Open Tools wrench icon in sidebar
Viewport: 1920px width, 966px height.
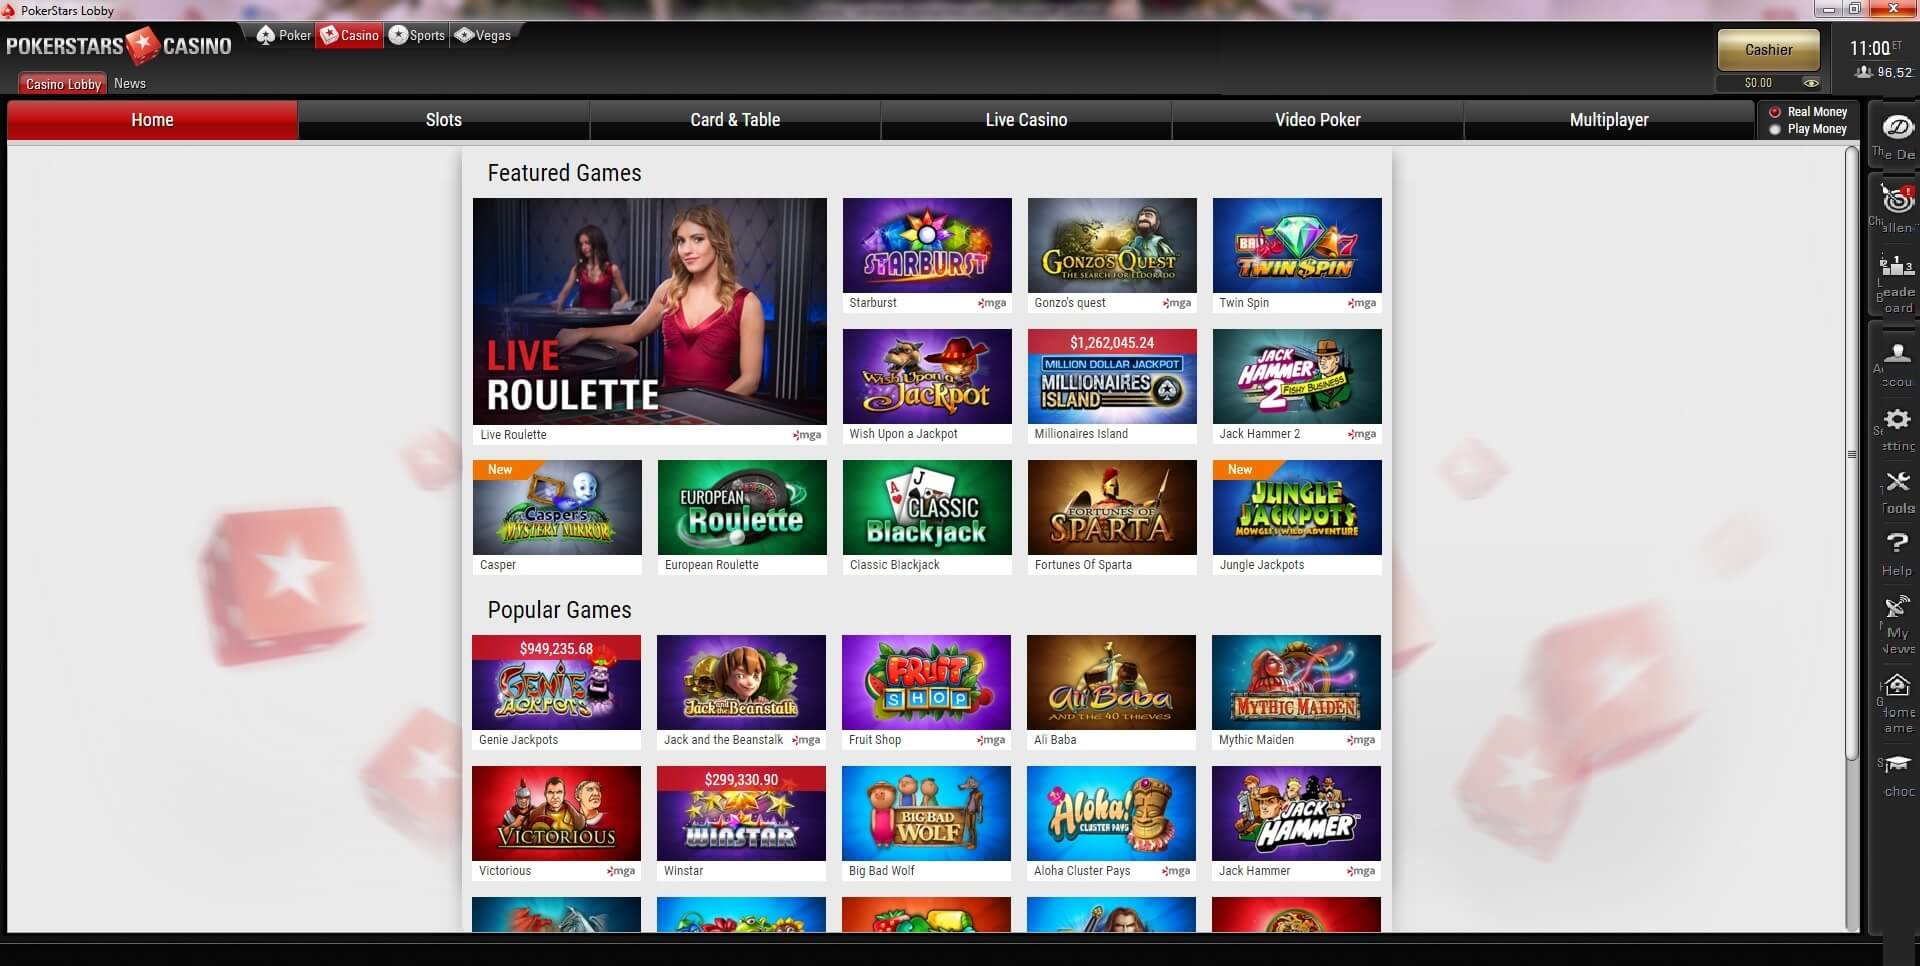tap(1897, 481)
